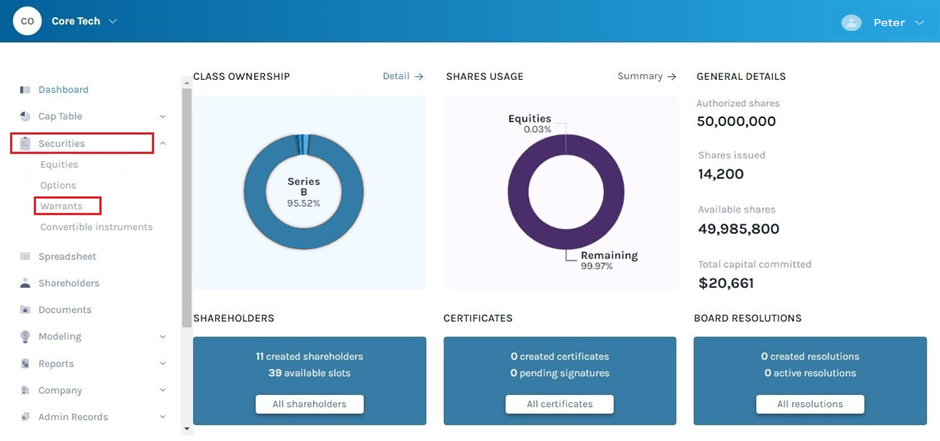
Task: Click the All shareholders button
Action: tap(309, 404)
